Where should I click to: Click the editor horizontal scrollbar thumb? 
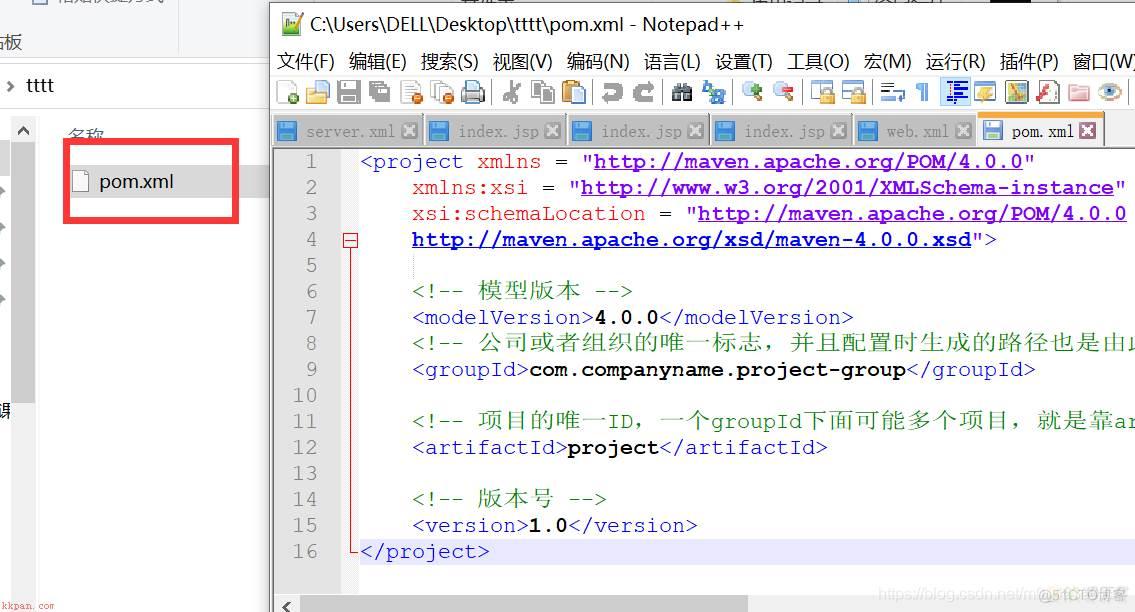tap(524, 605)
